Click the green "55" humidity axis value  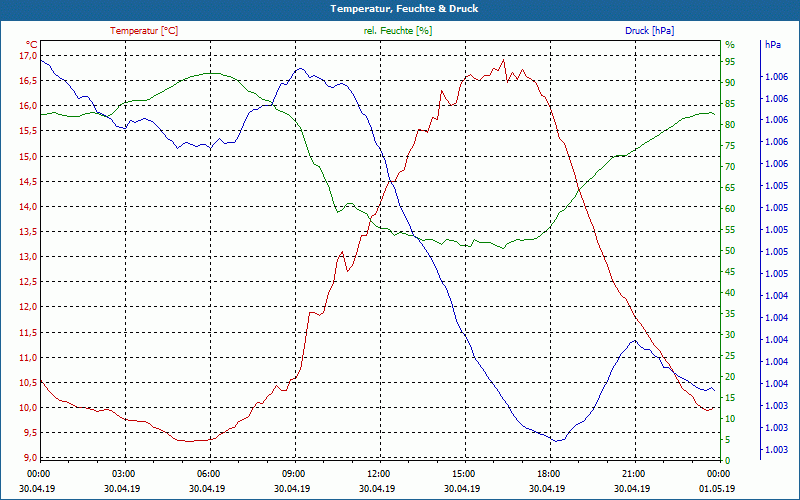(x=730, y=230)
